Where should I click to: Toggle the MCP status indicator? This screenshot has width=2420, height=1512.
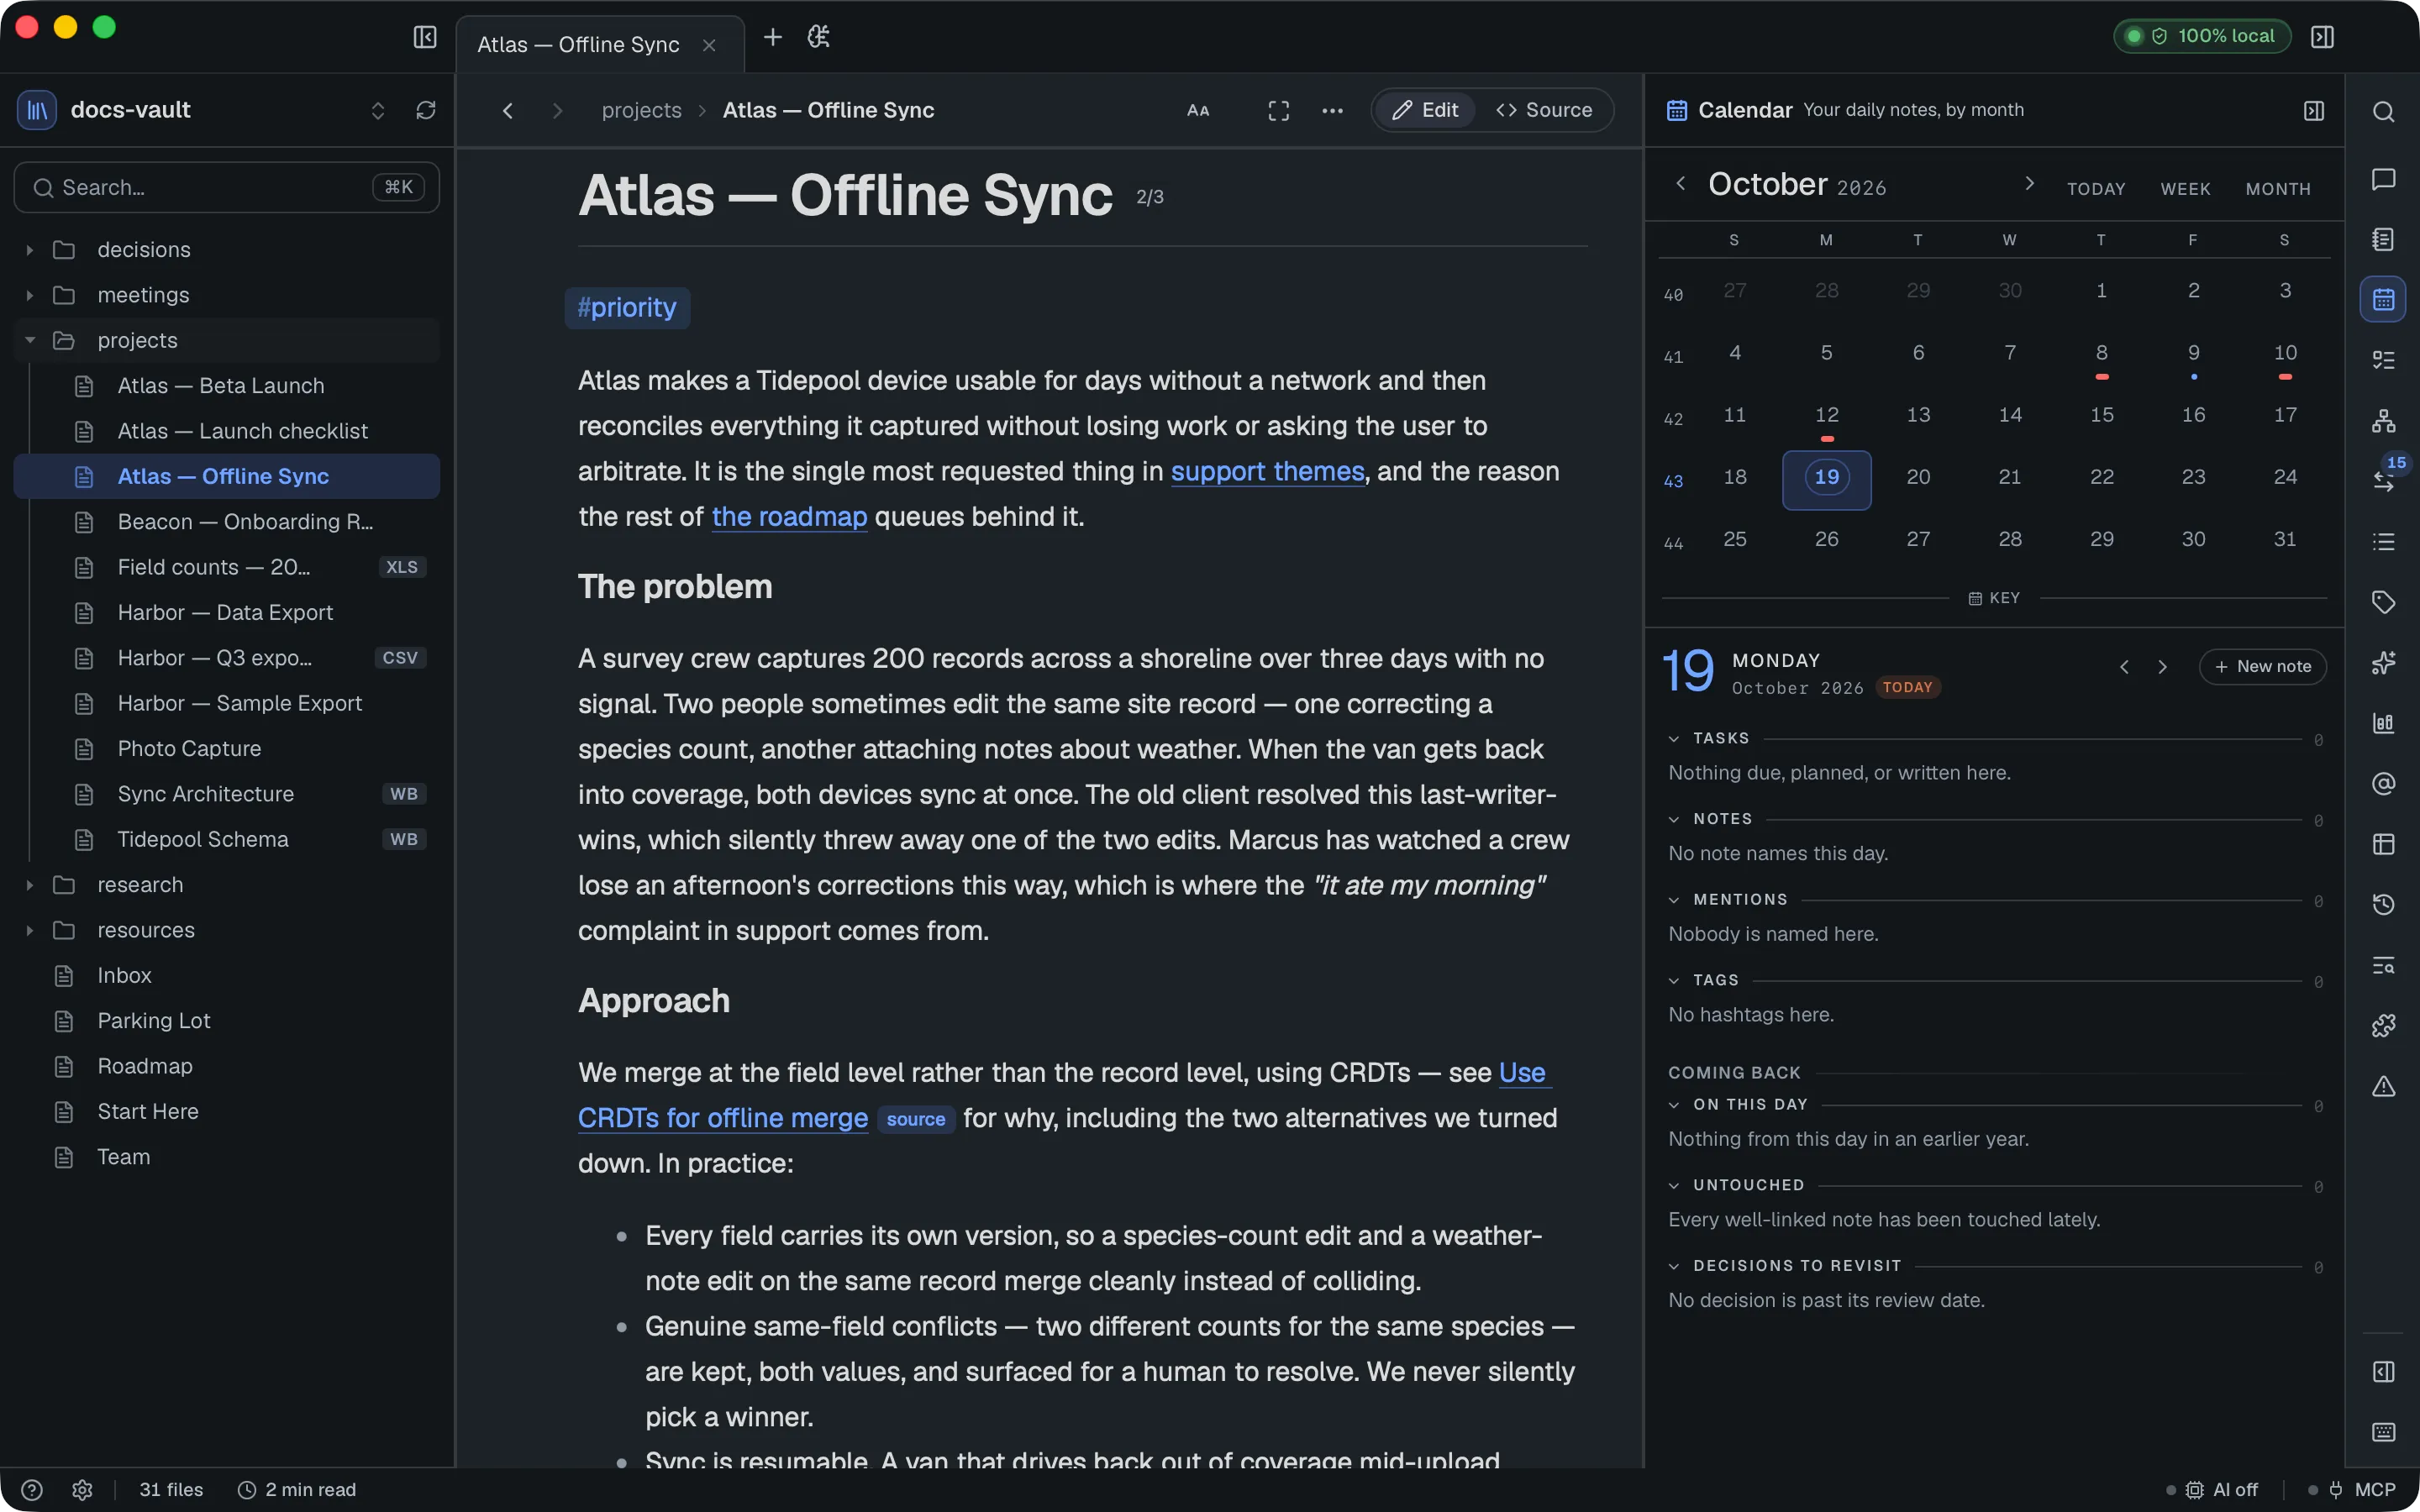(x=2352, y=1489)
